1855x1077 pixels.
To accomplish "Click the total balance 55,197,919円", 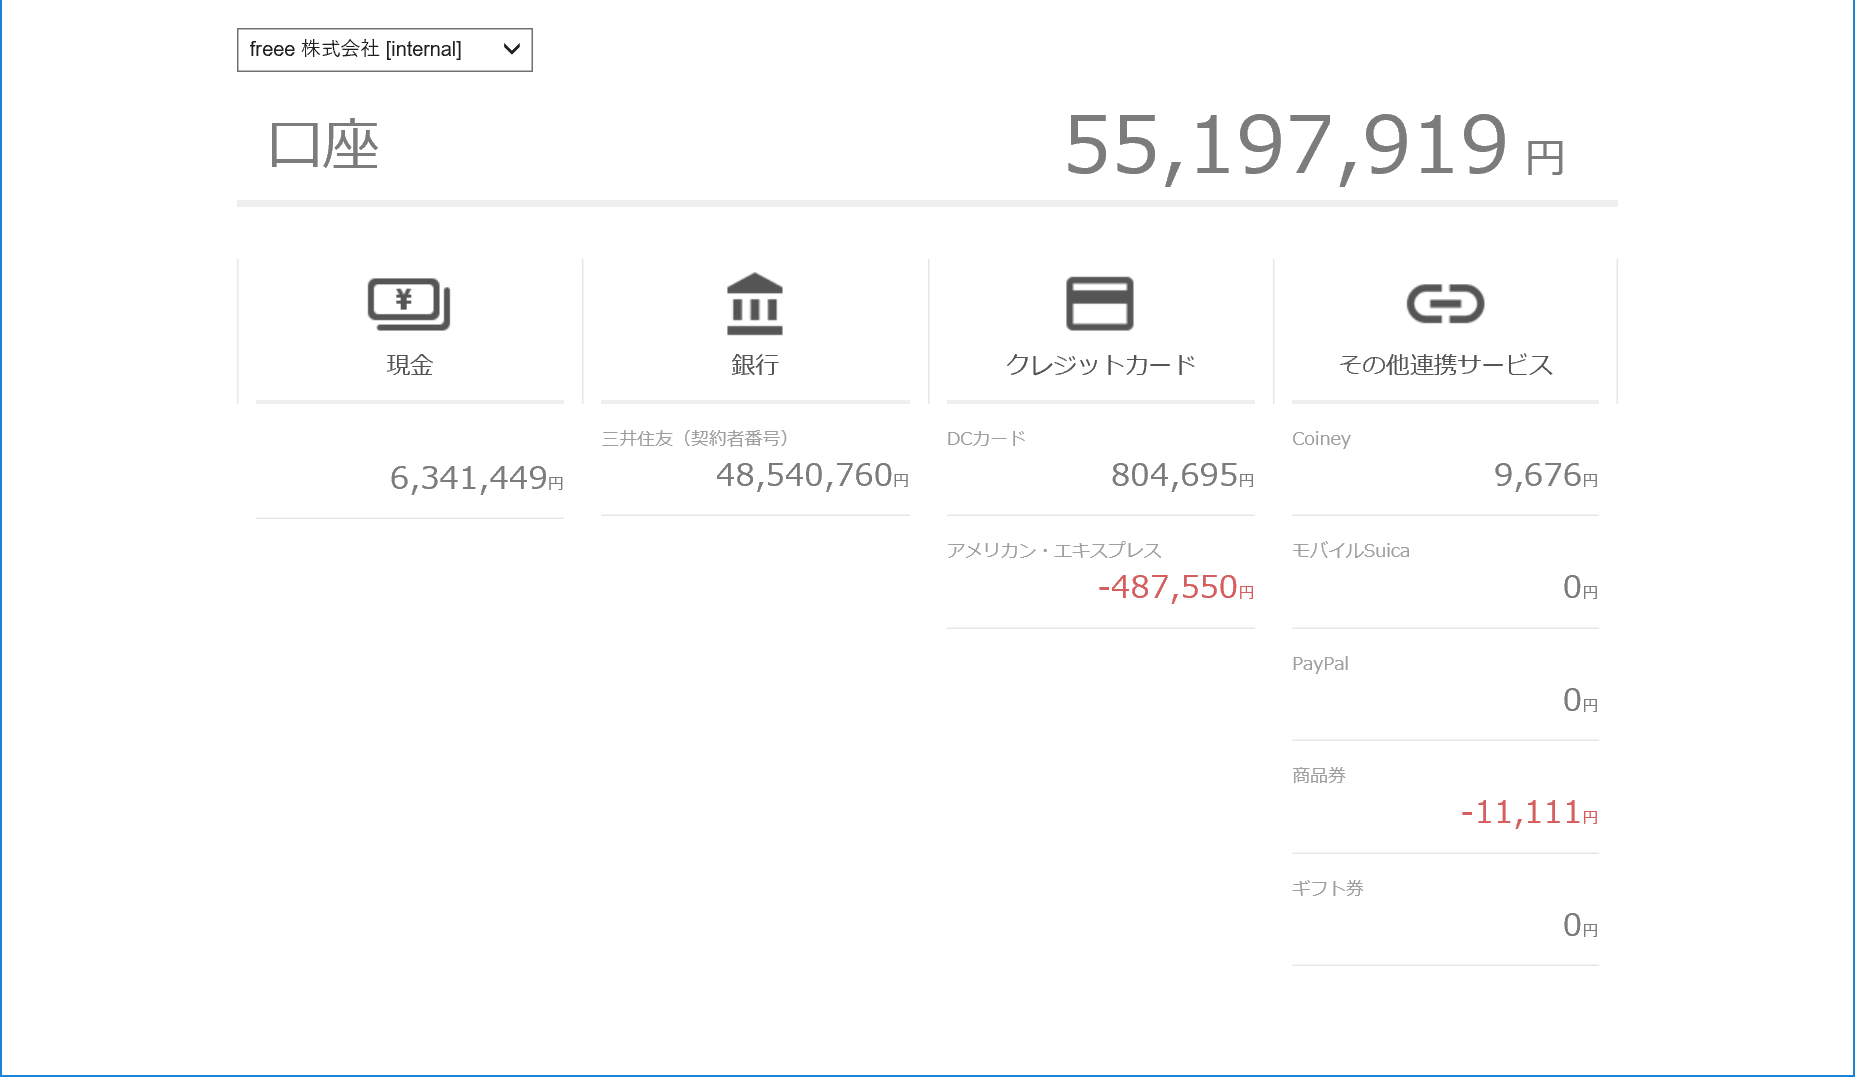I will point(1314,146).
